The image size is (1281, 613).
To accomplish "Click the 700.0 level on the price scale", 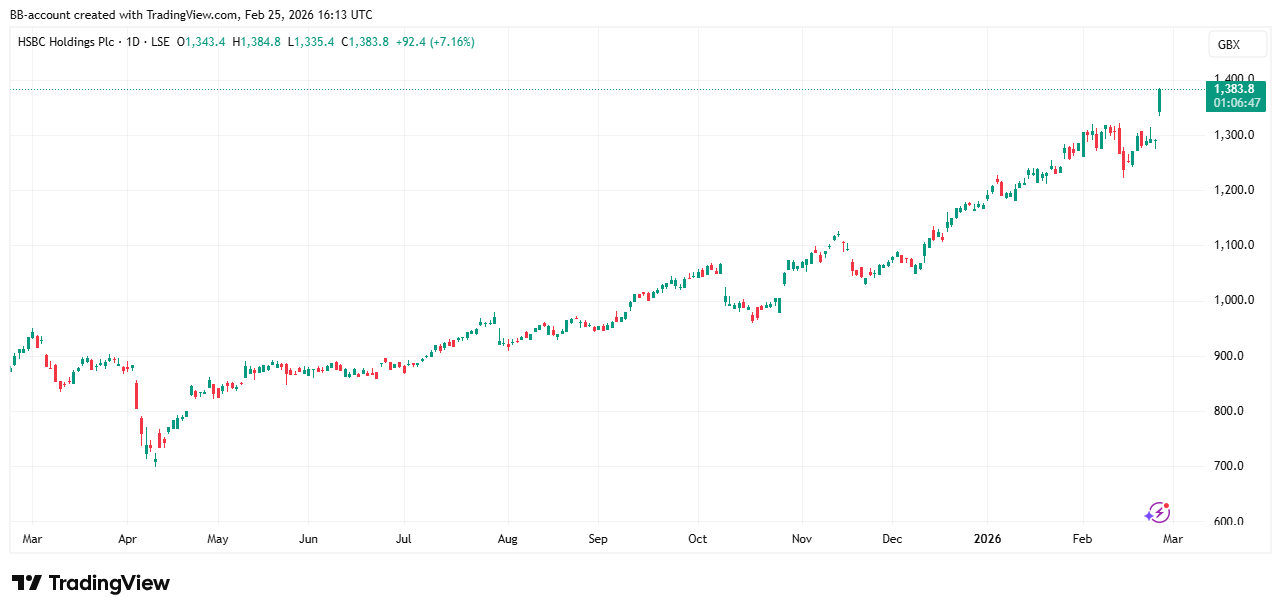I will 1237,466.
